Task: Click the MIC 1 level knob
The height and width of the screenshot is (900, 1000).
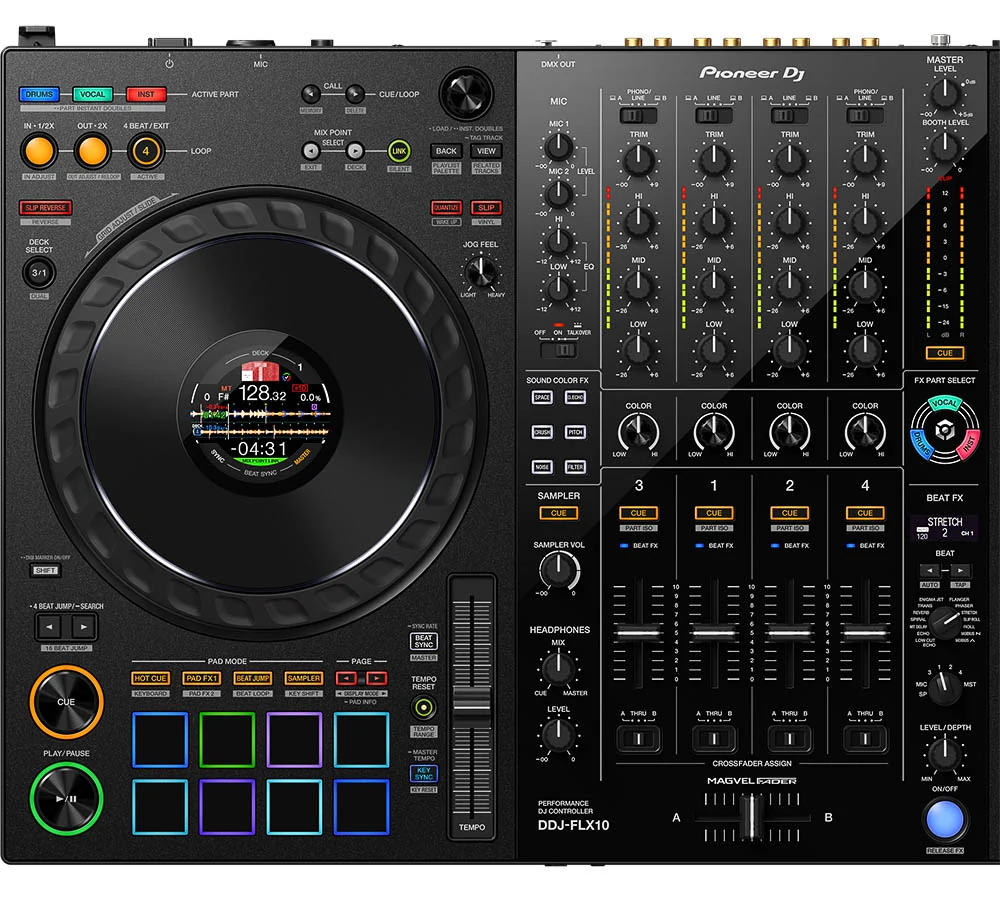Action: coord(559,147)
